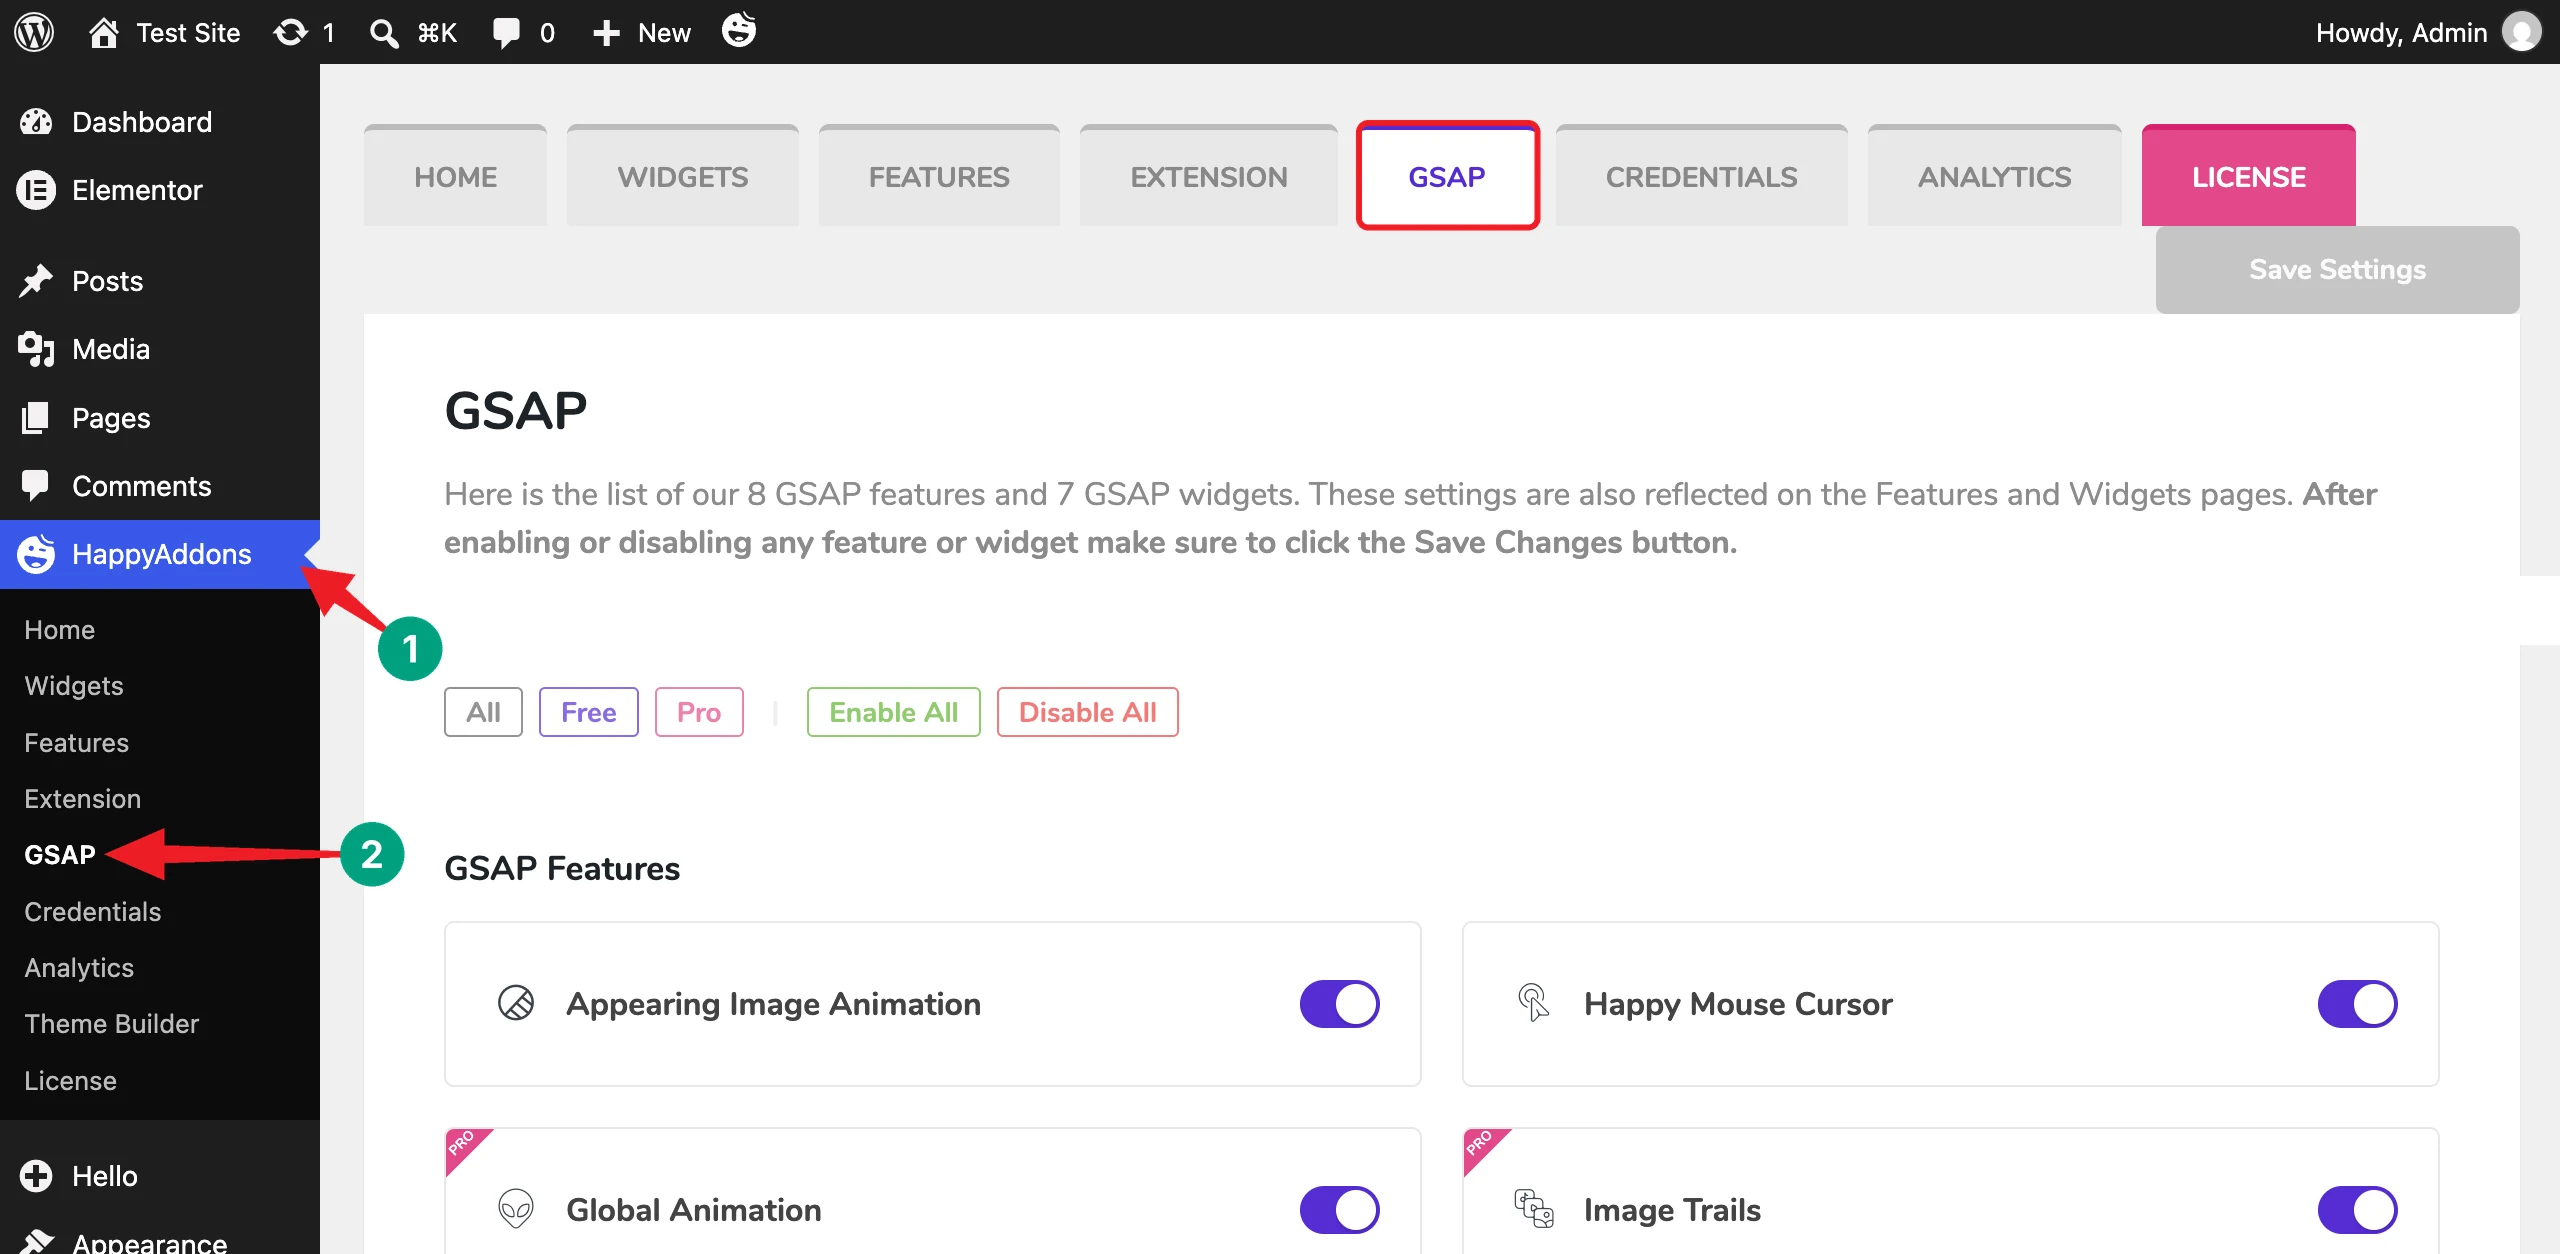
Task: Click the Global Animation icon
Action: click(516, 1209)
